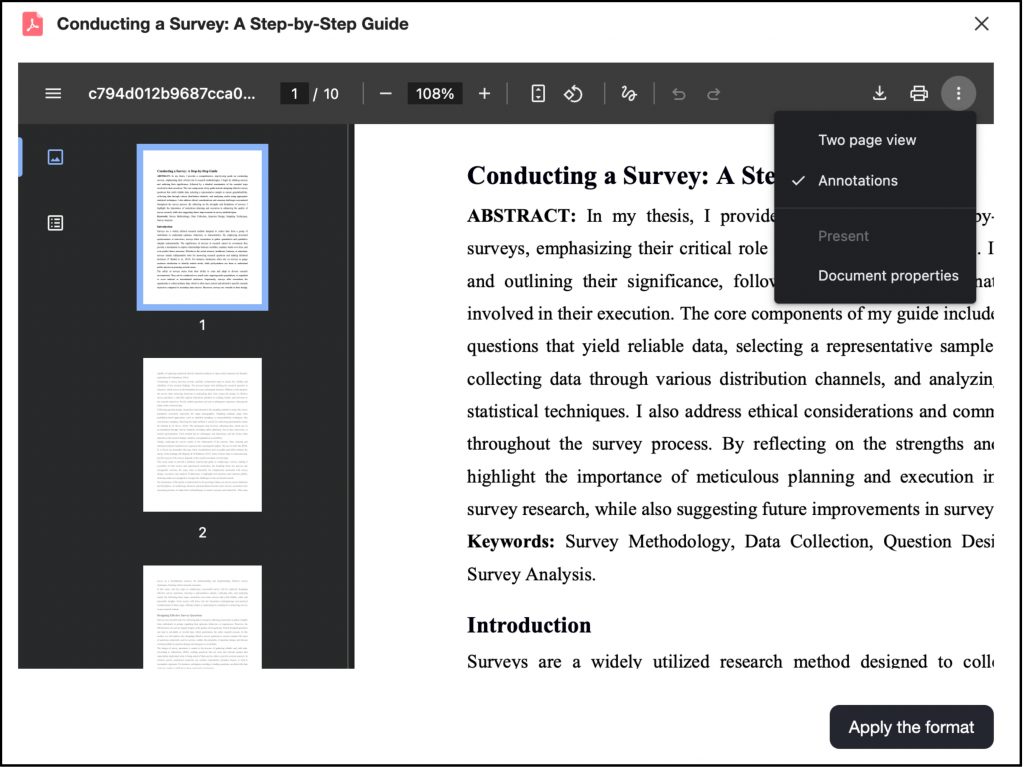This screenshot has height=767, width=1024.
Task: Select the draw annotation tool
Action: 628,93
